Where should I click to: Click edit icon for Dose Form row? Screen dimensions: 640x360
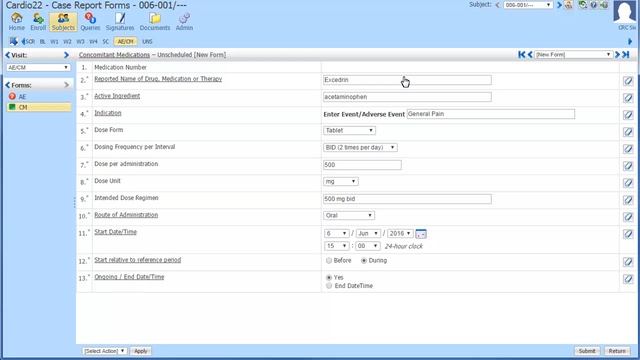coord(628,132)
